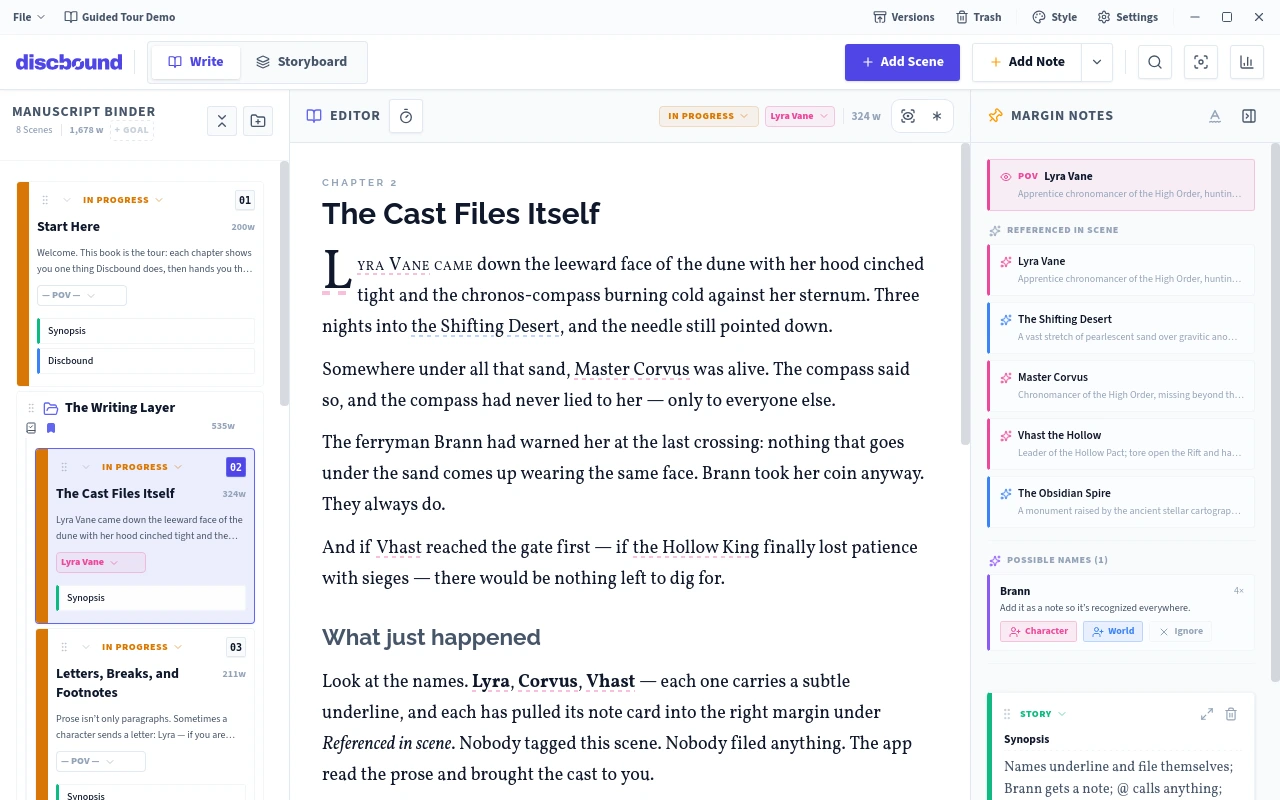Grab the drag handle of Start Here scene

point(45,200)
